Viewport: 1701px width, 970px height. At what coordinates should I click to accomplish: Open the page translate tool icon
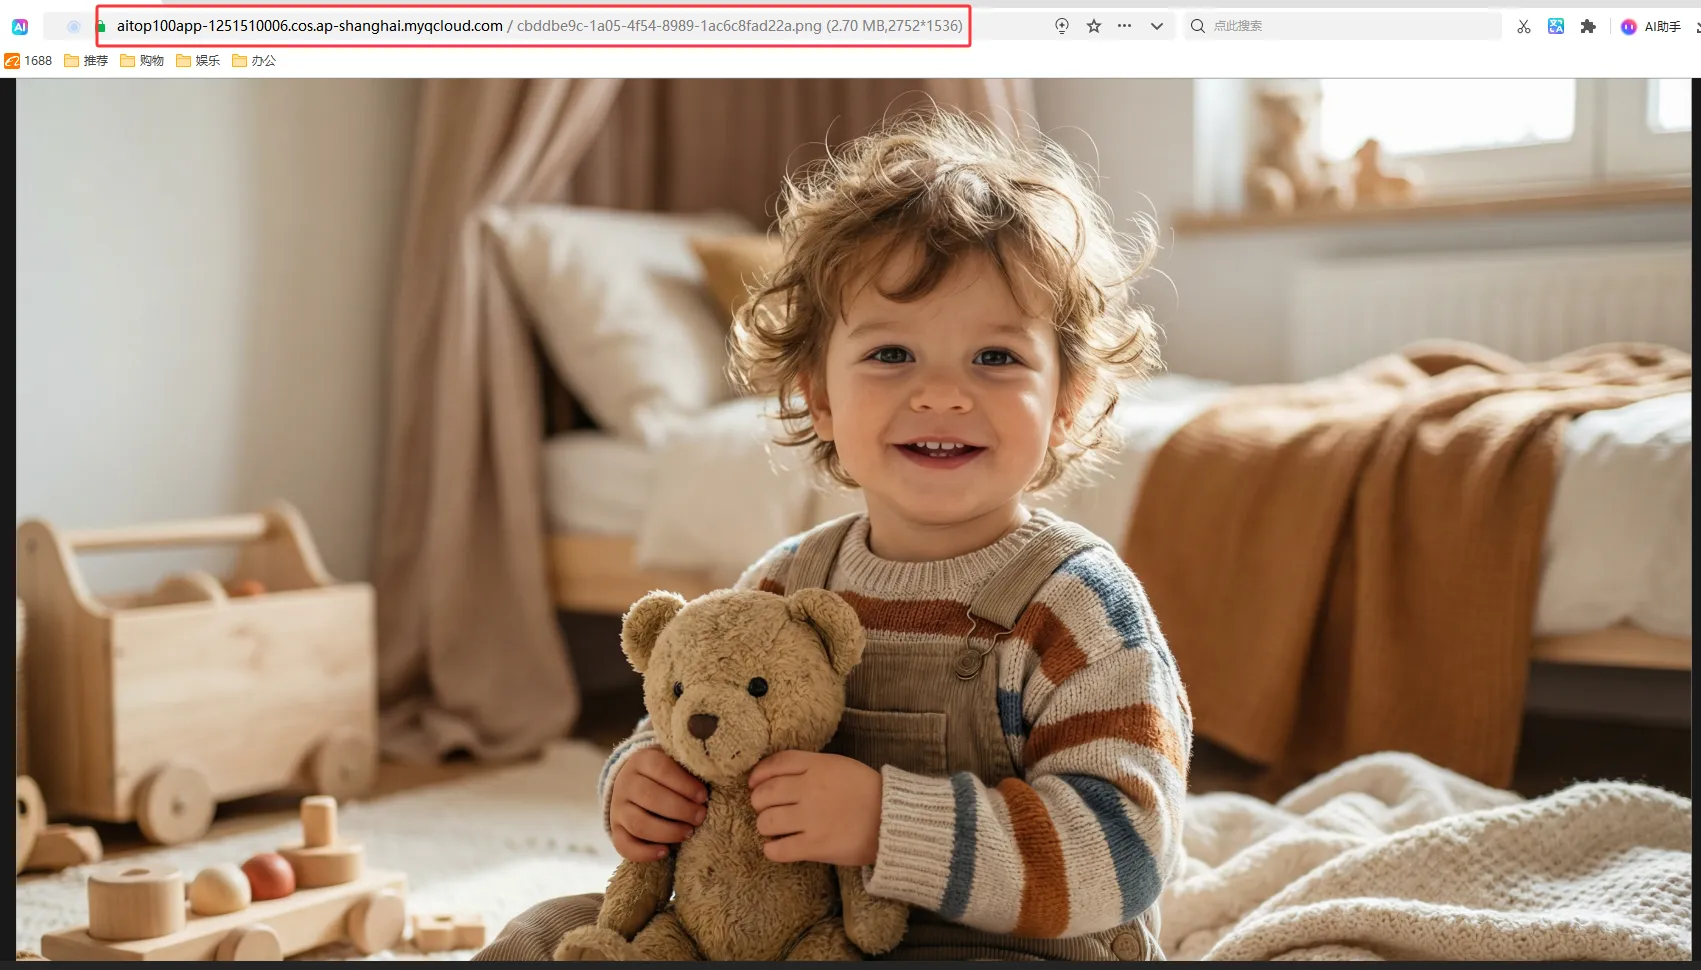(x=1556, y=27)
